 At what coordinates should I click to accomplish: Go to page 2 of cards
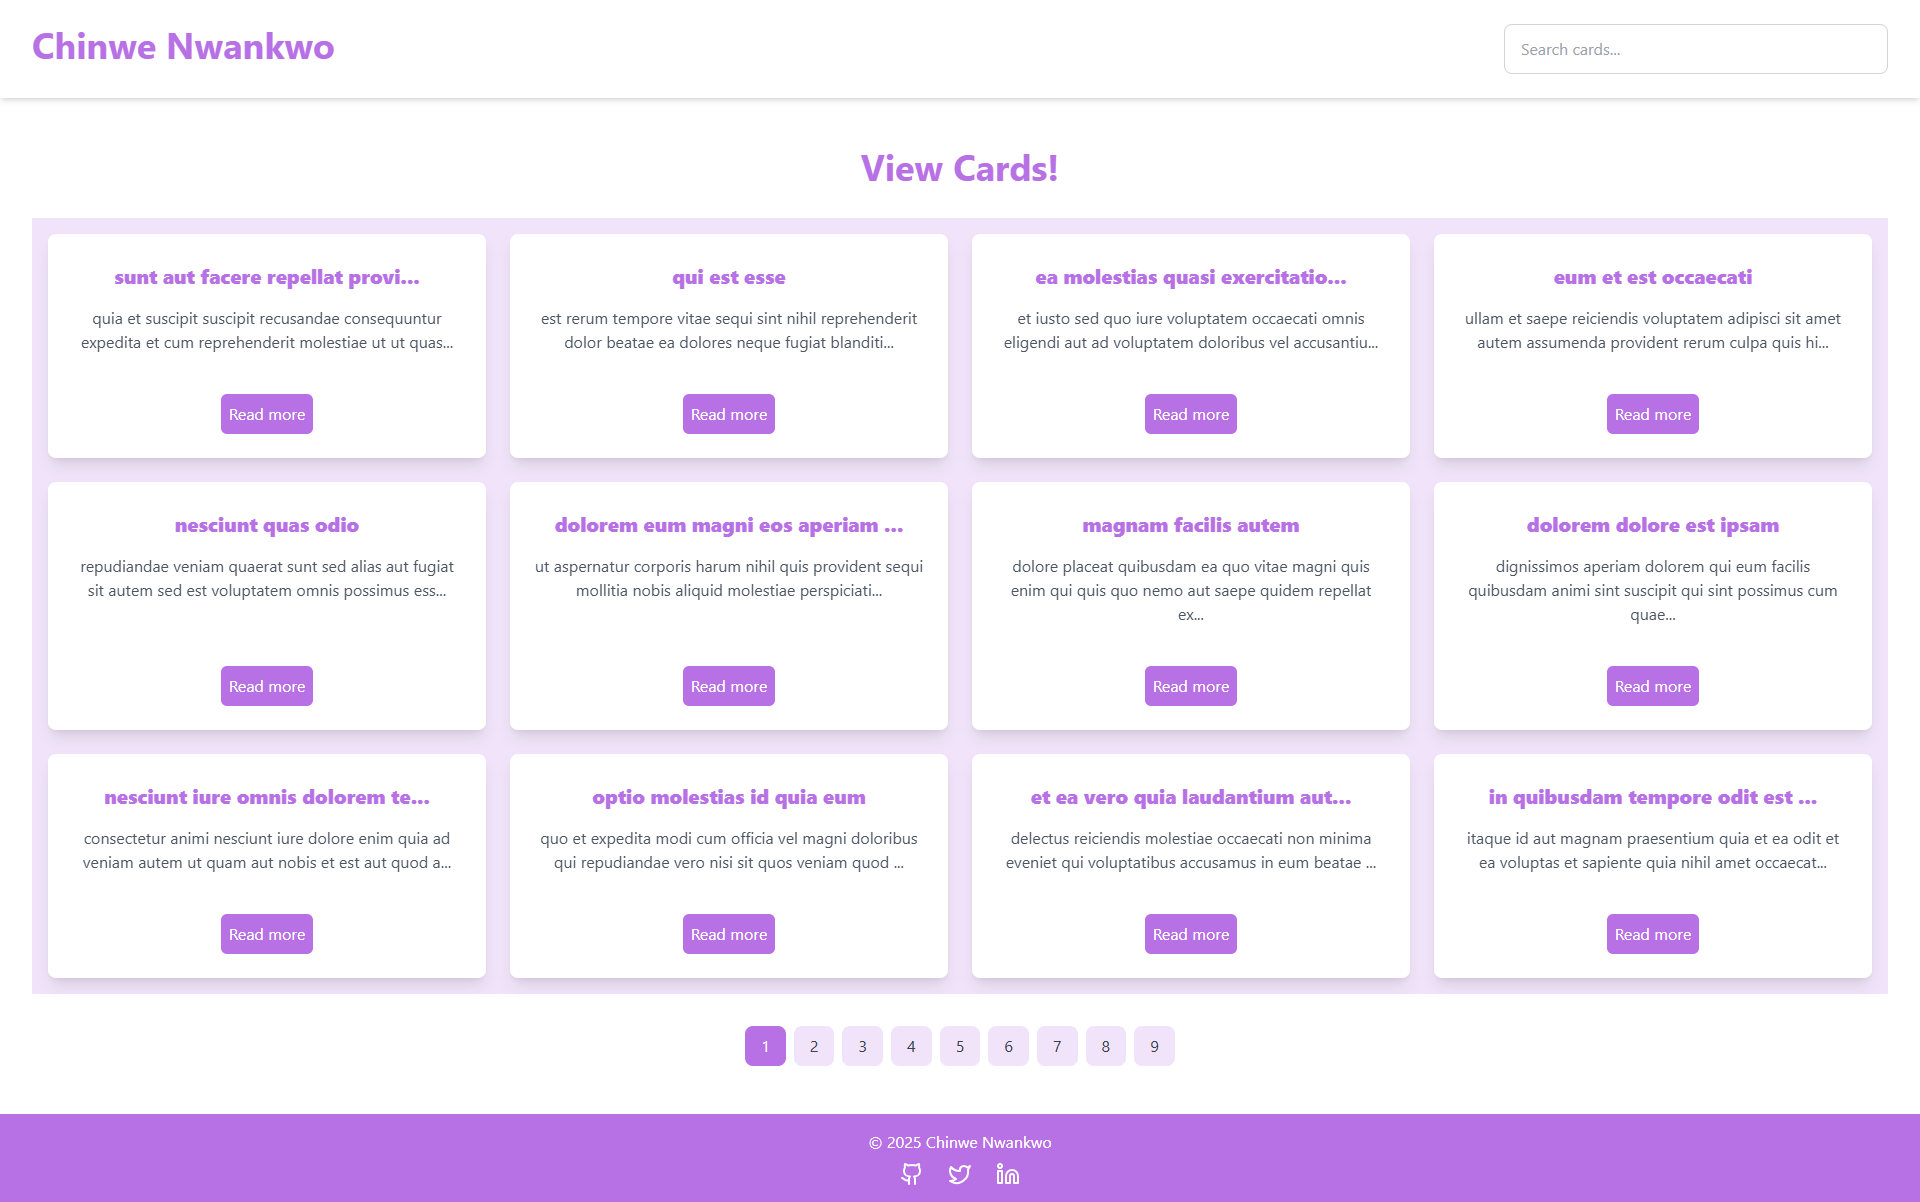click(x=814, y=1046)
